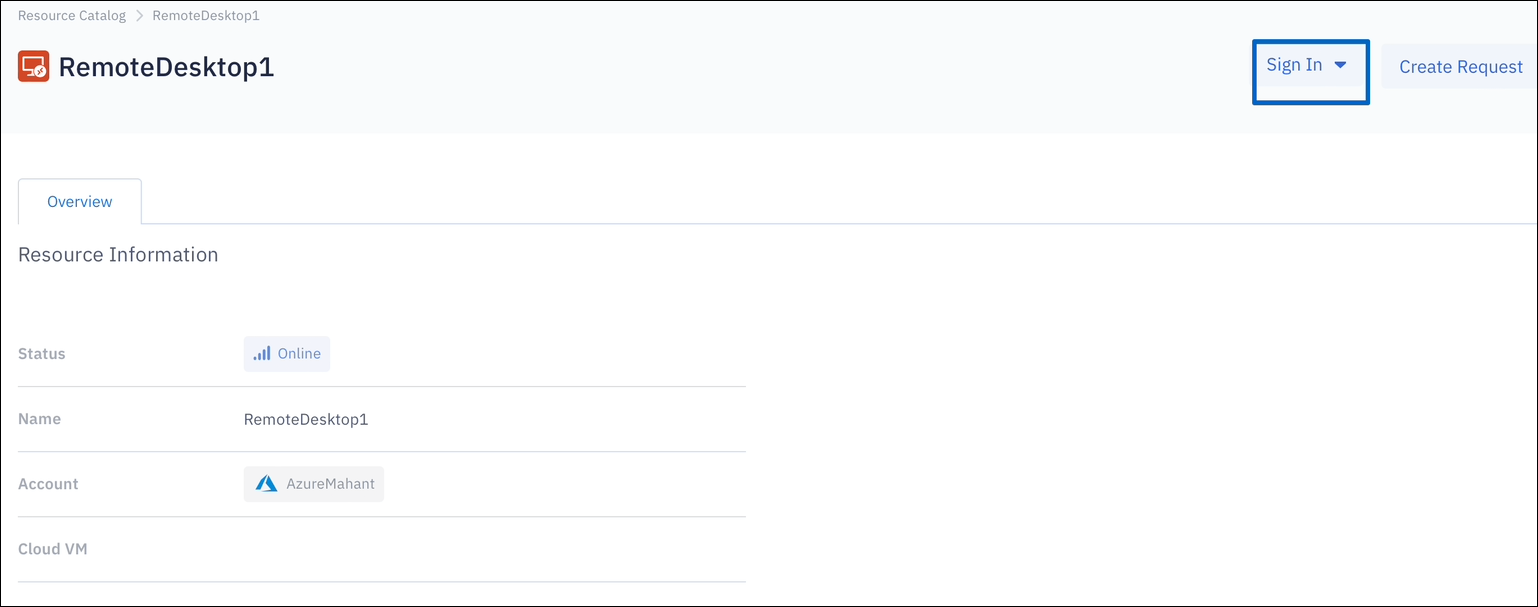
Task: Click the caret arrow beside Sign In
Action: click(1341, 65)
